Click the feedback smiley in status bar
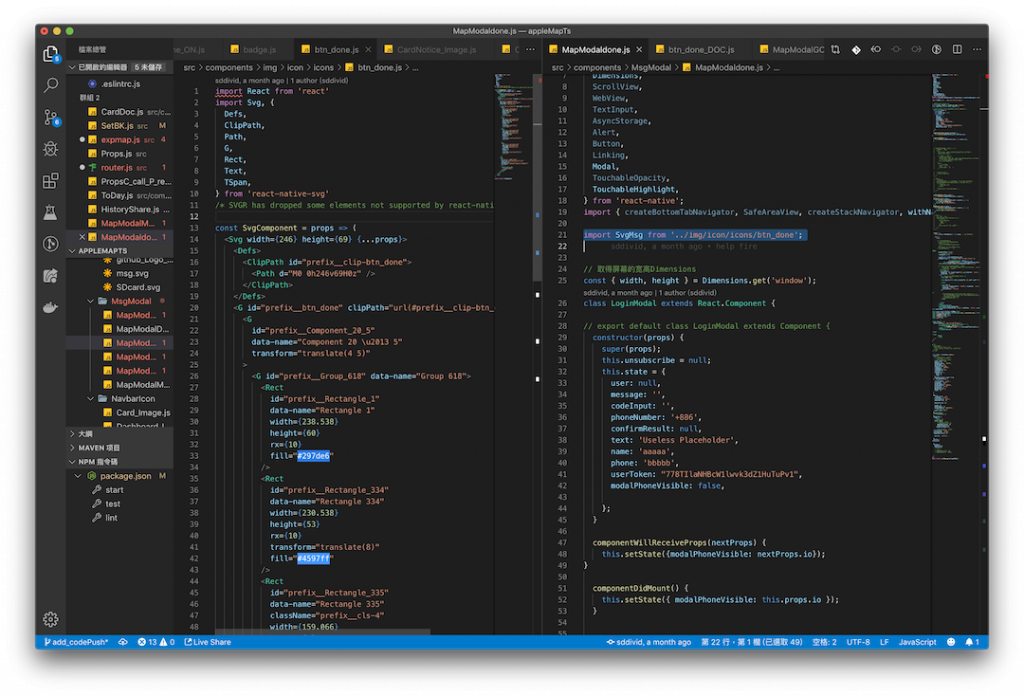The image size is (1024, 696). click(952, 642)
